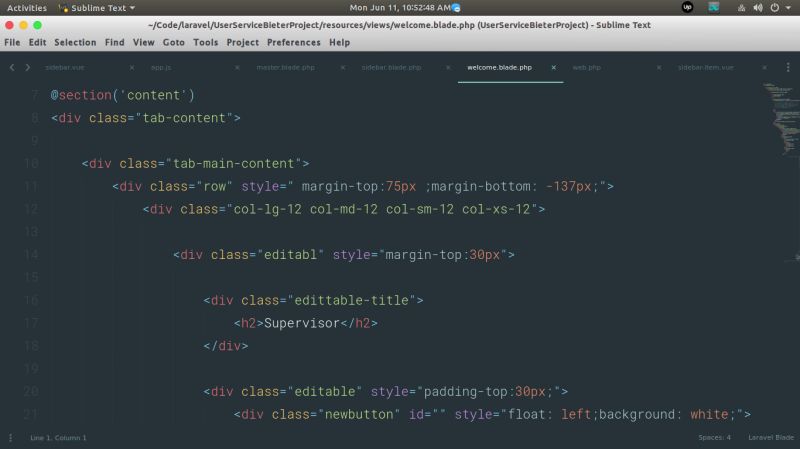800x449 pixels.
Task: Close the welcome.blade.php tab
Action: [554, 67]
